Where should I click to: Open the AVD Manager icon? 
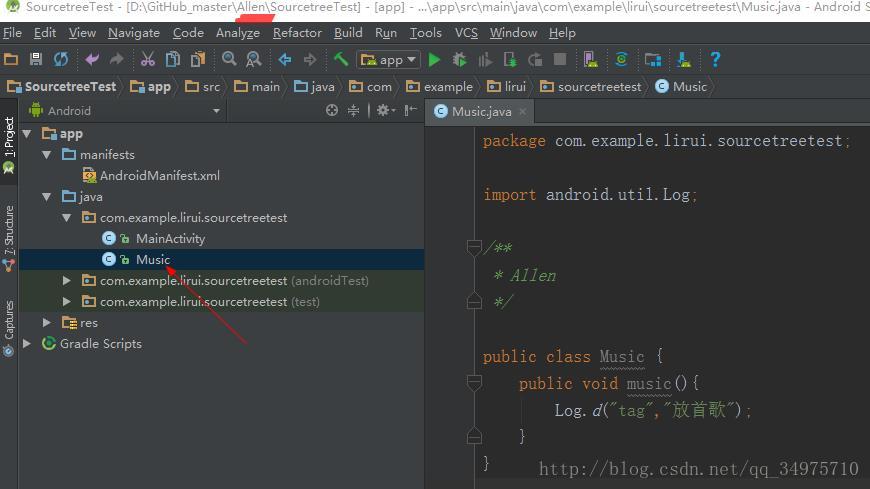coord(590,59)
